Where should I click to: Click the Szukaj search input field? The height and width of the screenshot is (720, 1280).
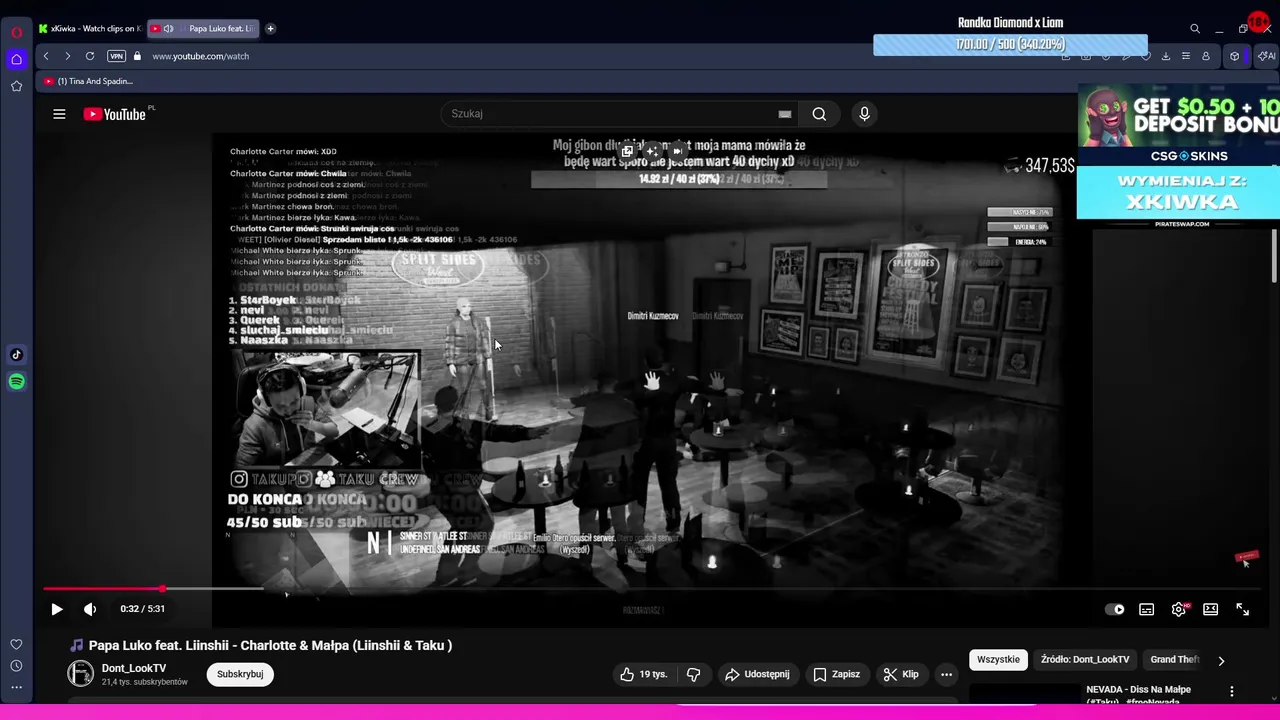pos(610,114)
